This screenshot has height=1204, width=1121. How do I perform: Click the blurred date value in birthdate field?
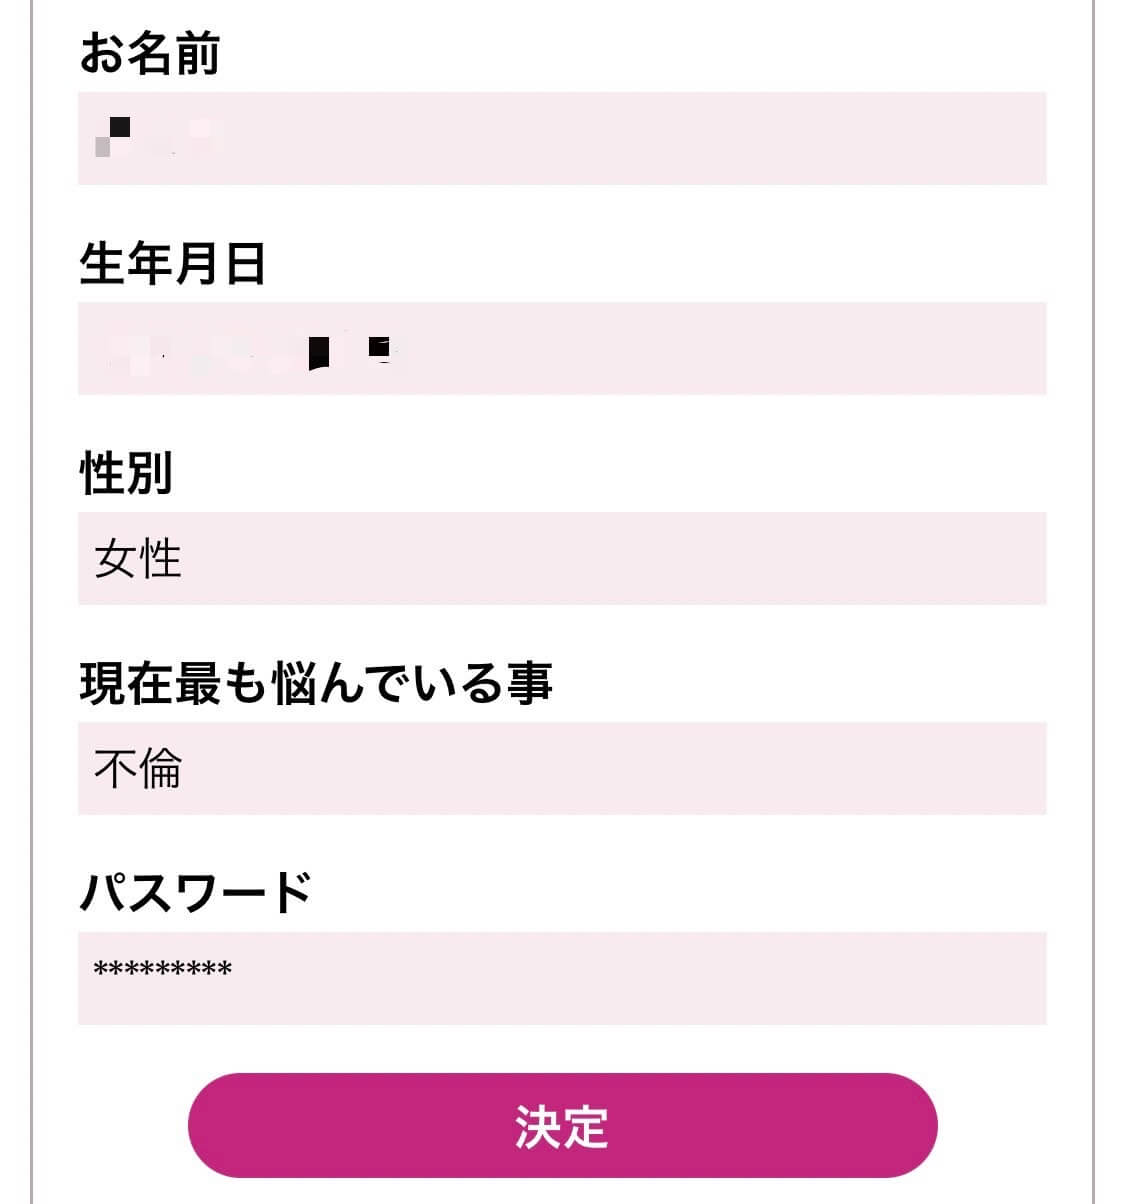click(255, 350)
